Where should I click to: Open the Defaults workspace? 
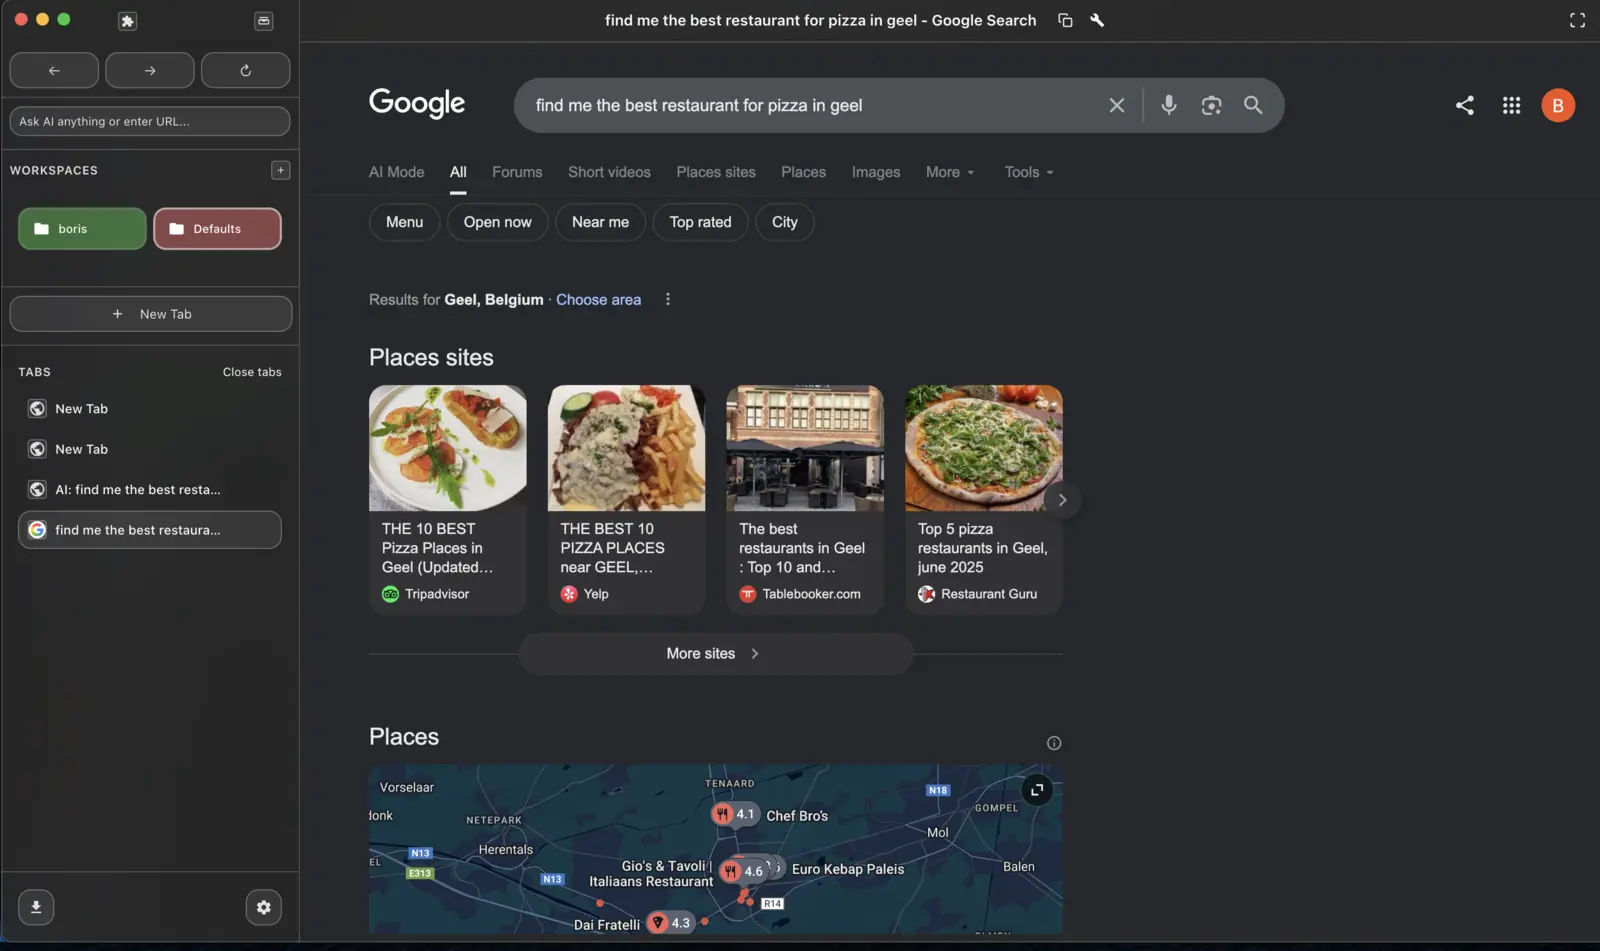pos(217,229)
